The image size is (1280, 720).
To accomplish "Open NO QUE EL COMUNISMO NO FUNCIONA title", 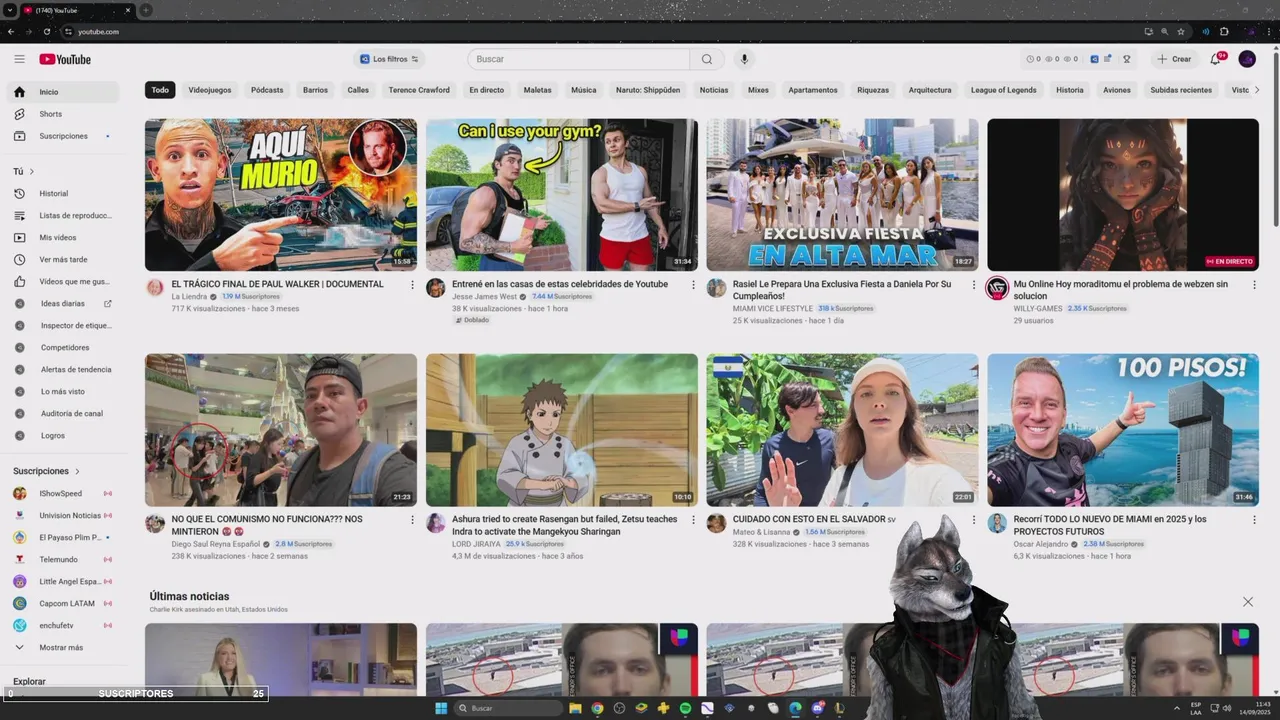I will [267, 525].
